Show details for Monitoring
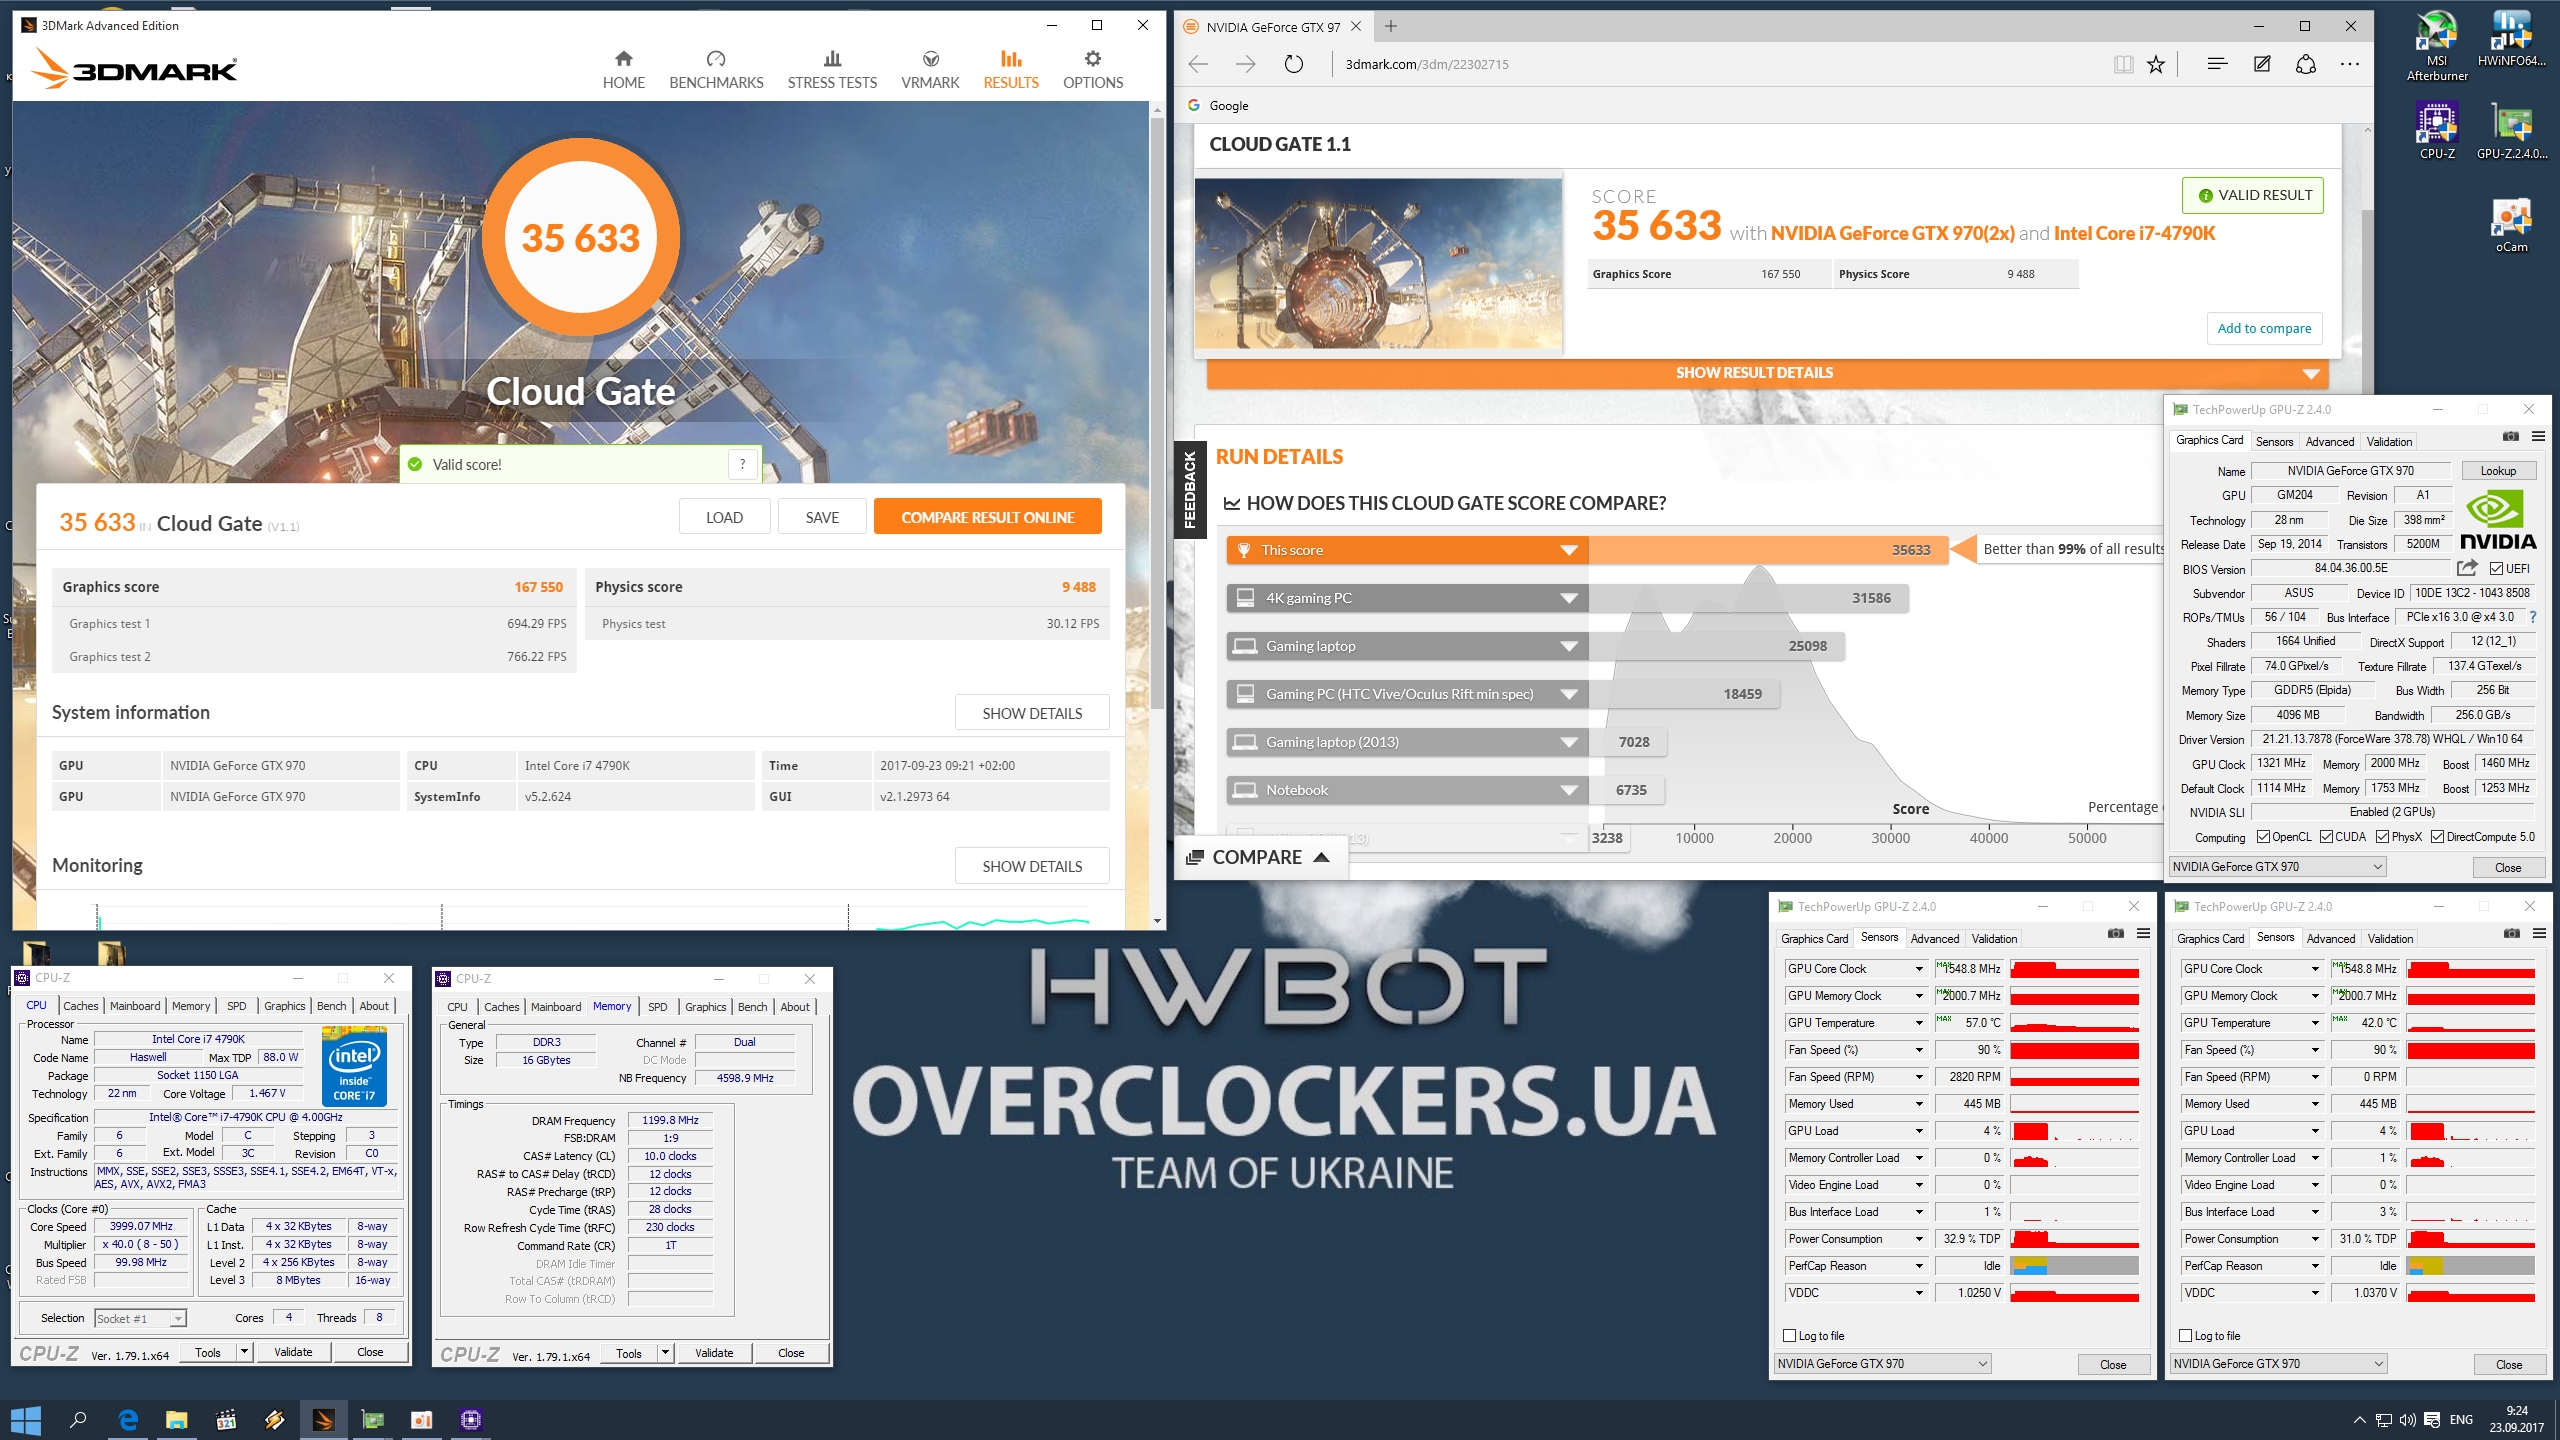This screenshot has height=1440, width=2560. 1032,866
